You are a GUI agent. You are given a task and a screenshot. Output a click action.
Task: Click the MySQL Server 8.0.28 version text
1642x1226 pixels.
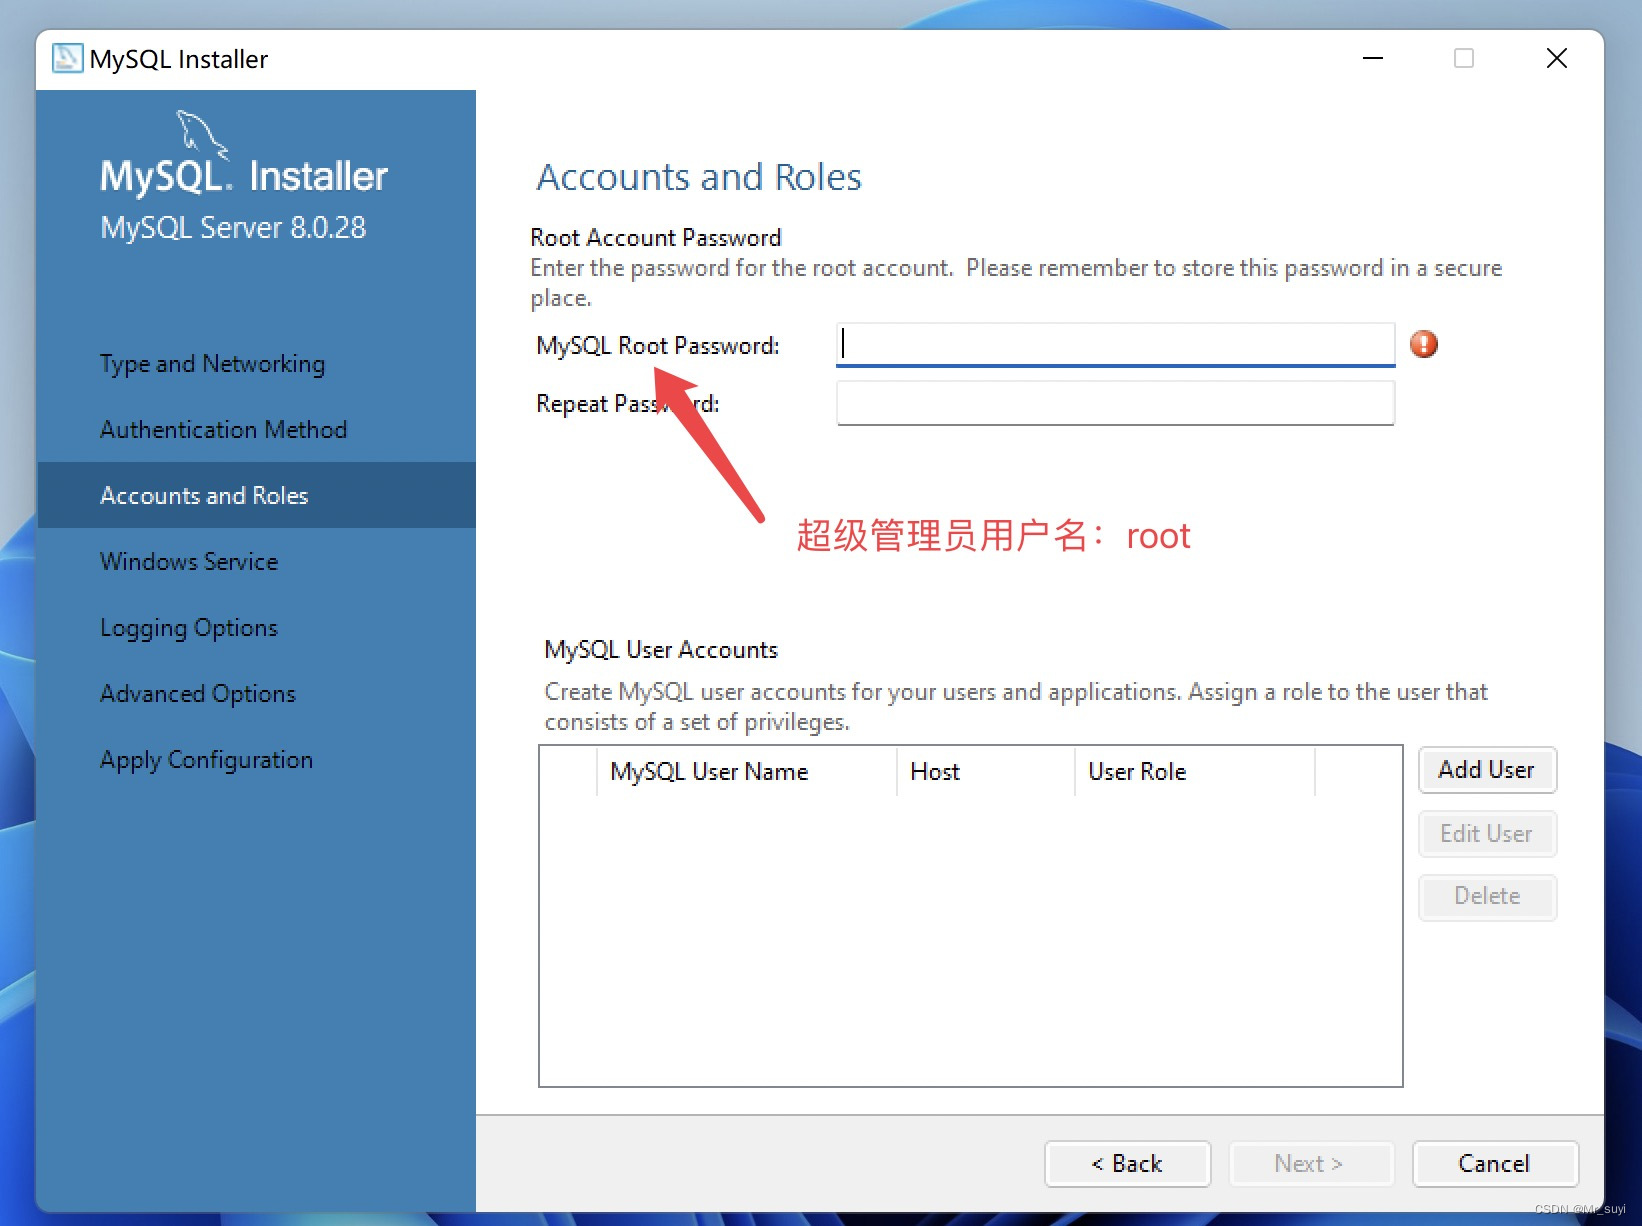click(233, 228)
